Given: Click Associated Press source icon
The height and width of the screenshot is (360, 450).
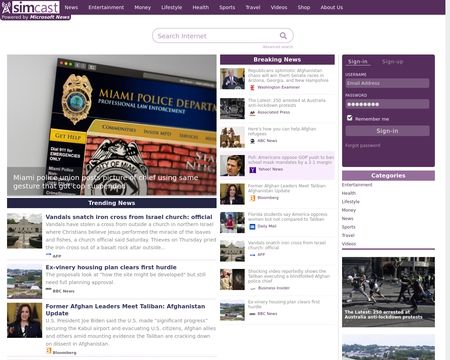Looking at the screenshot, I should coord(252,113).
